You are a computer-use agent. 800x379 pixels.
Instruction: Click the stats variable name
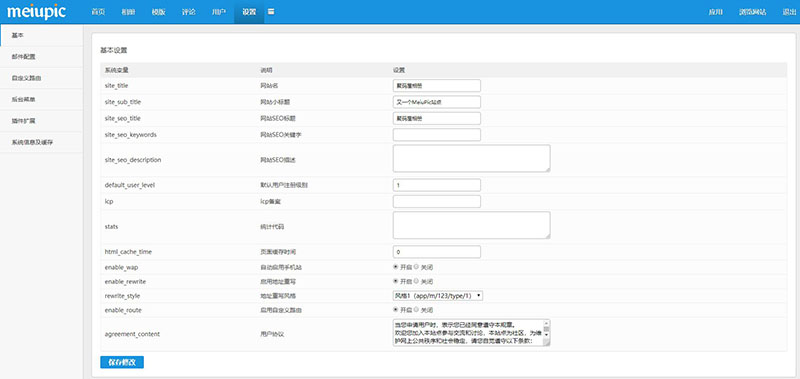(111, 225)
